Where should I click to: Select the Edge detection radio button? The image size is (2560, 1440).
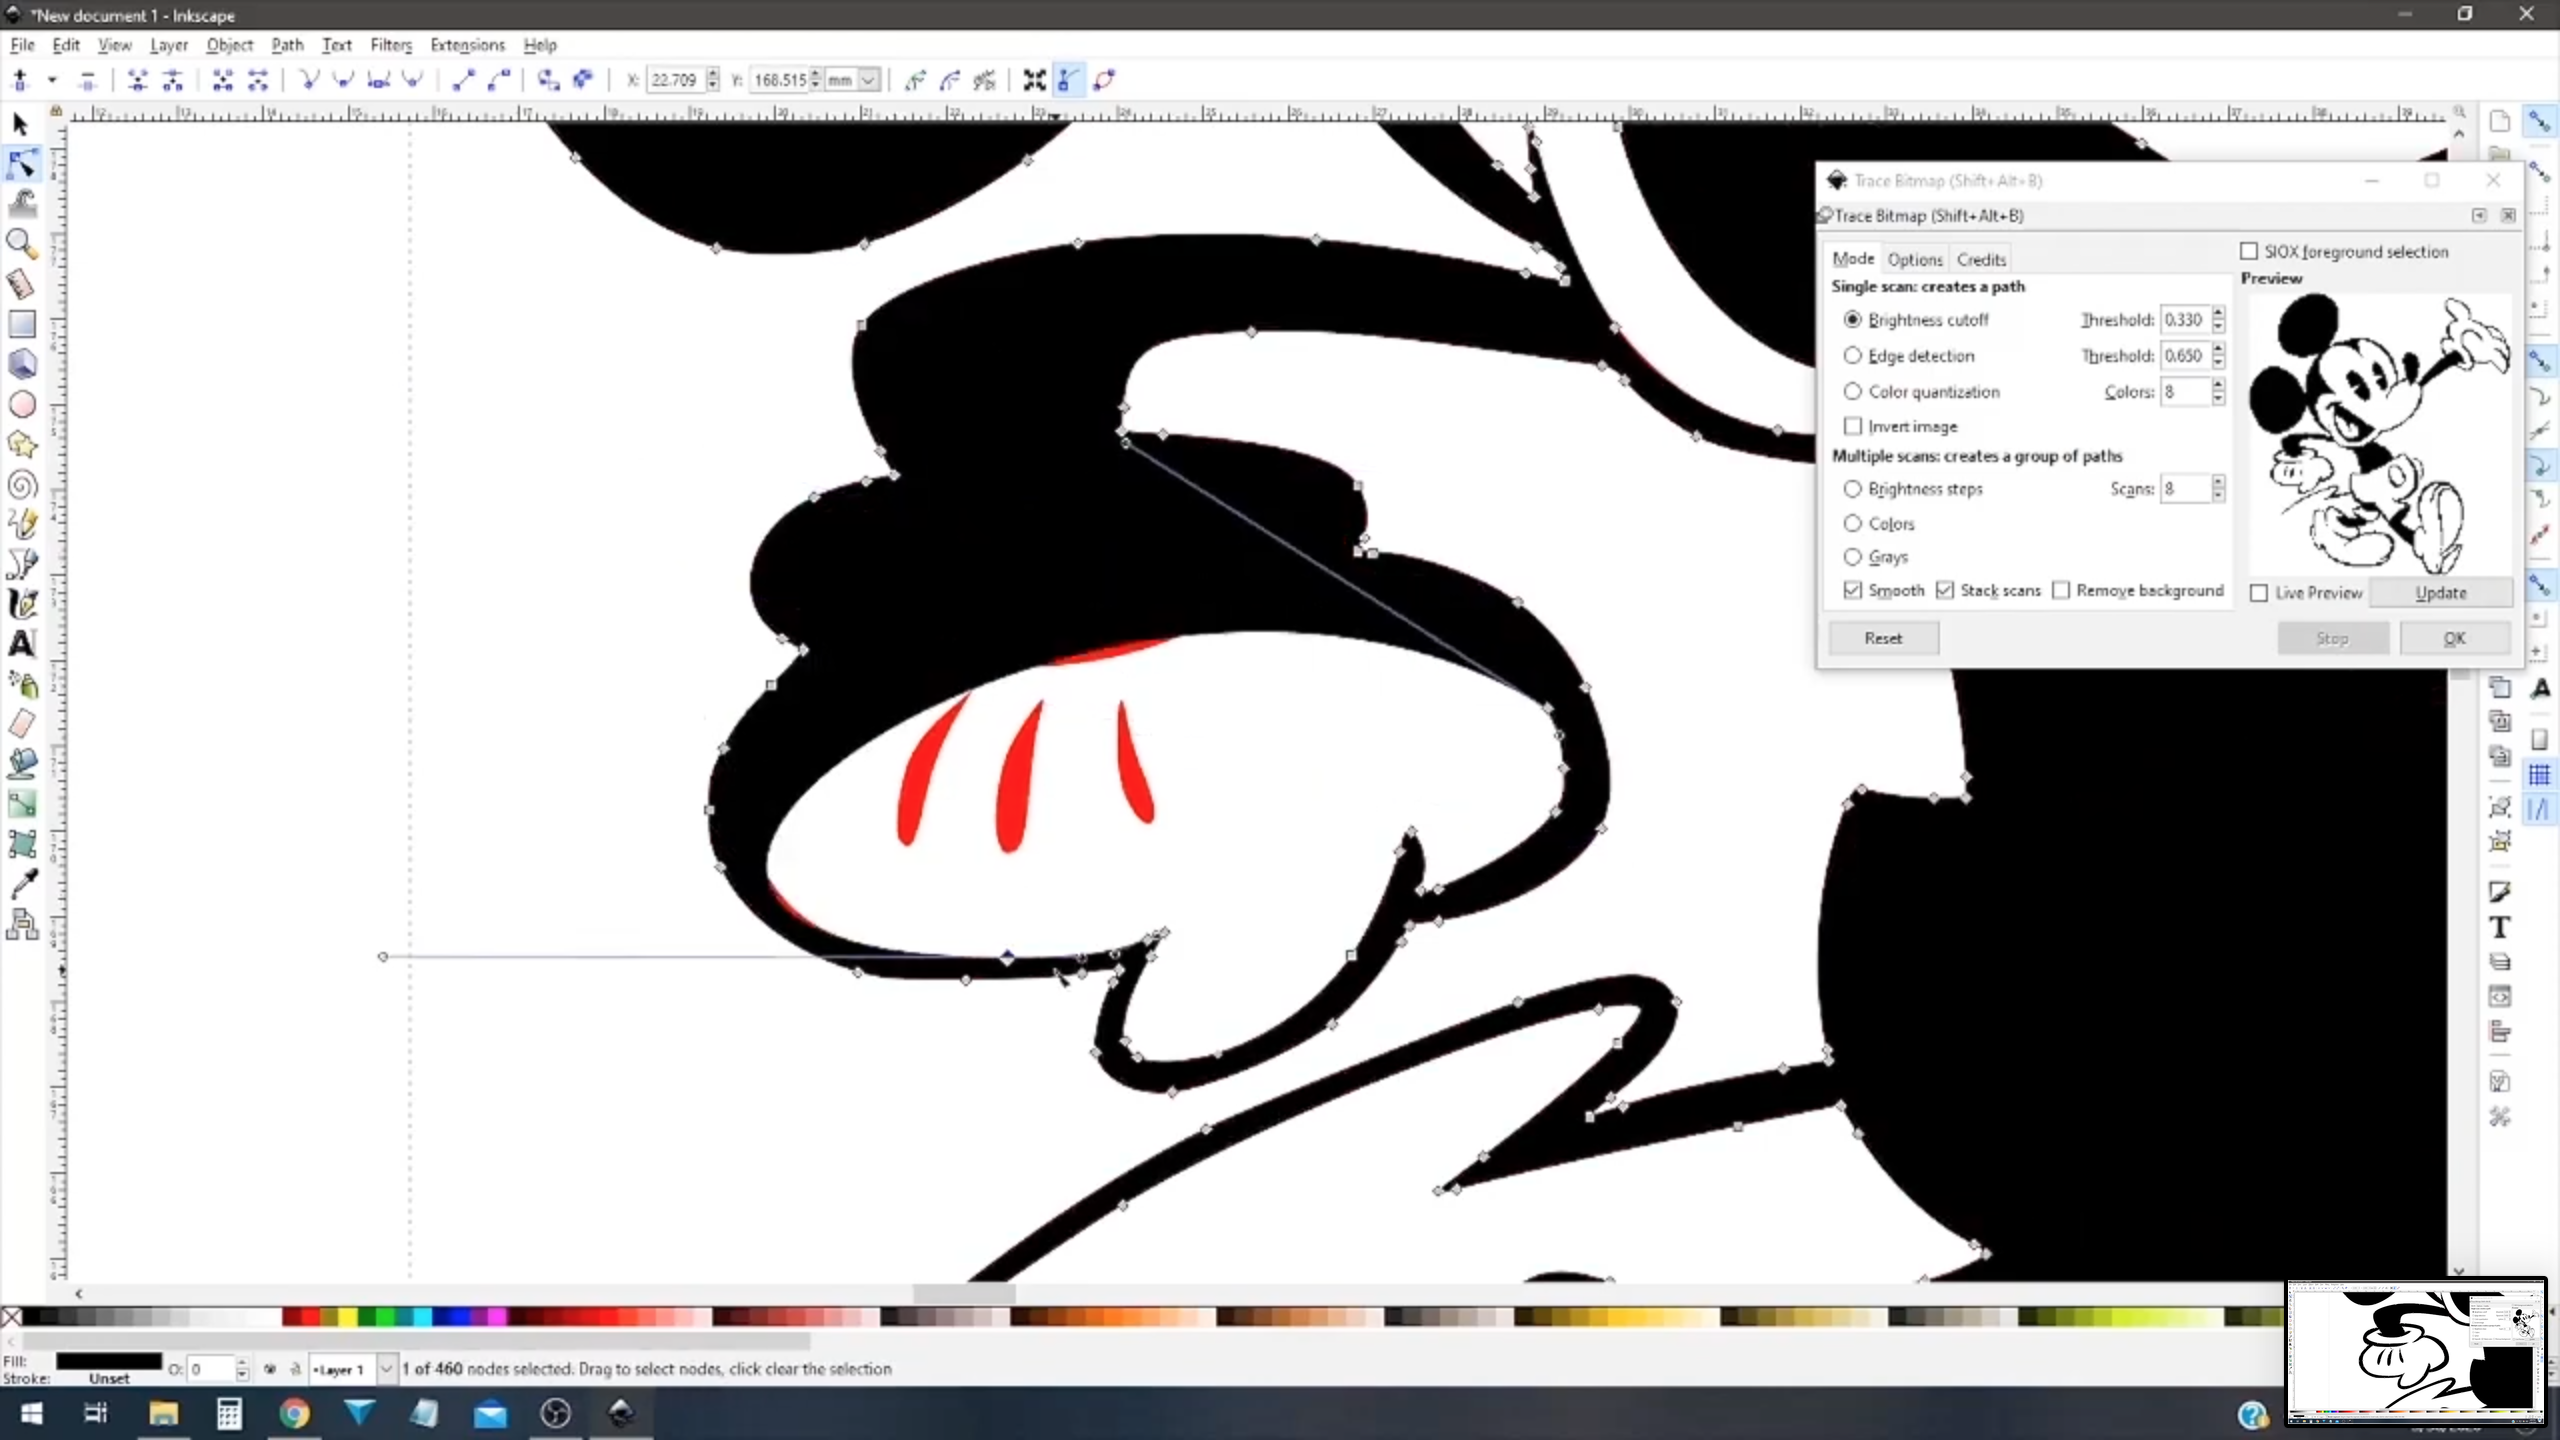click(1853, 355)
